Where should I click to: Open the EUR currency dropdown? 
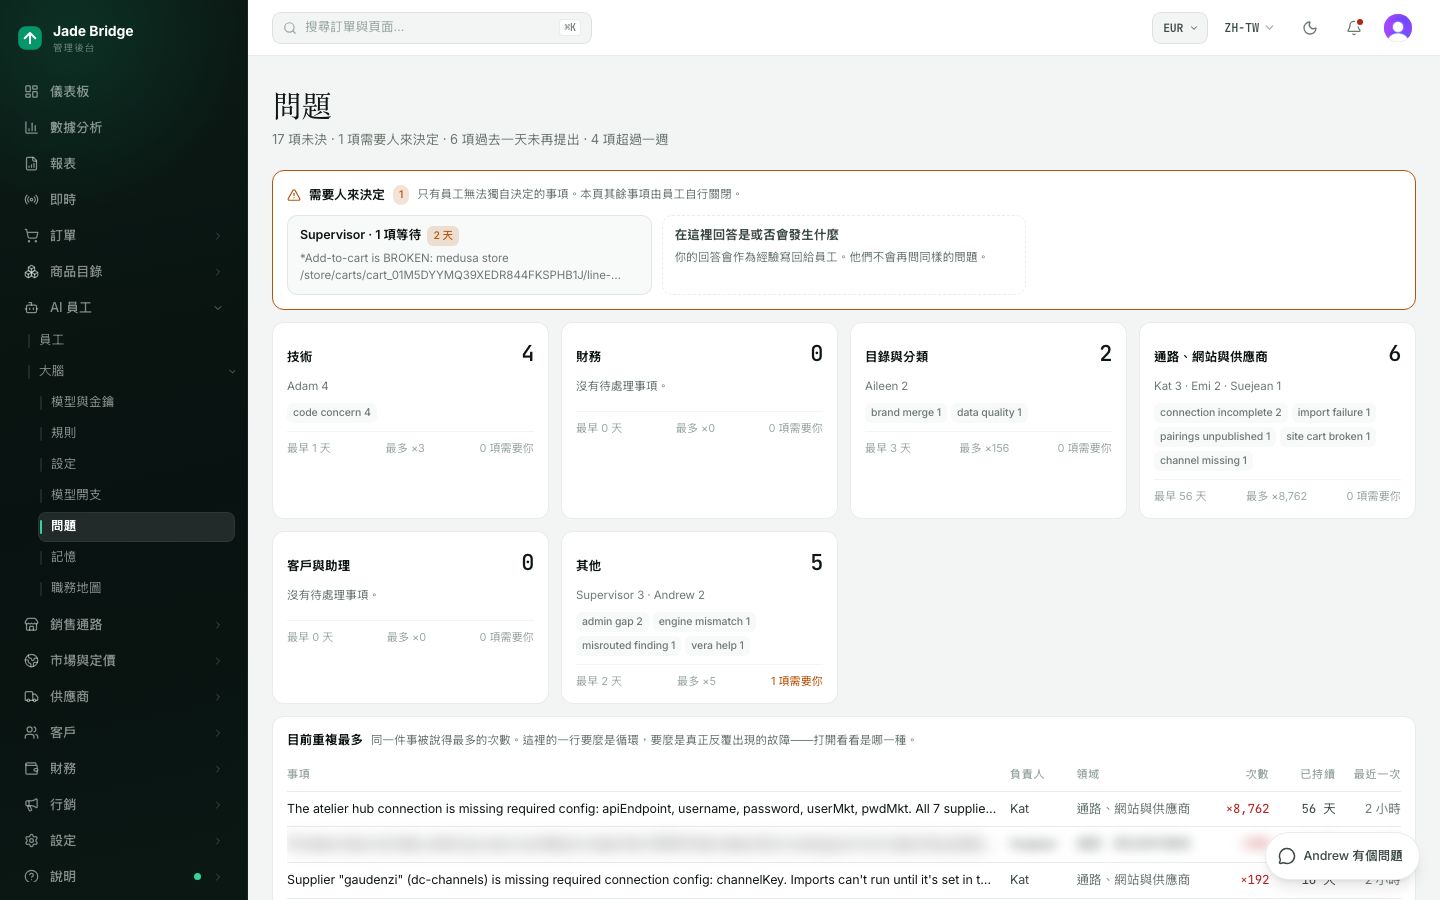[1180, 28]
